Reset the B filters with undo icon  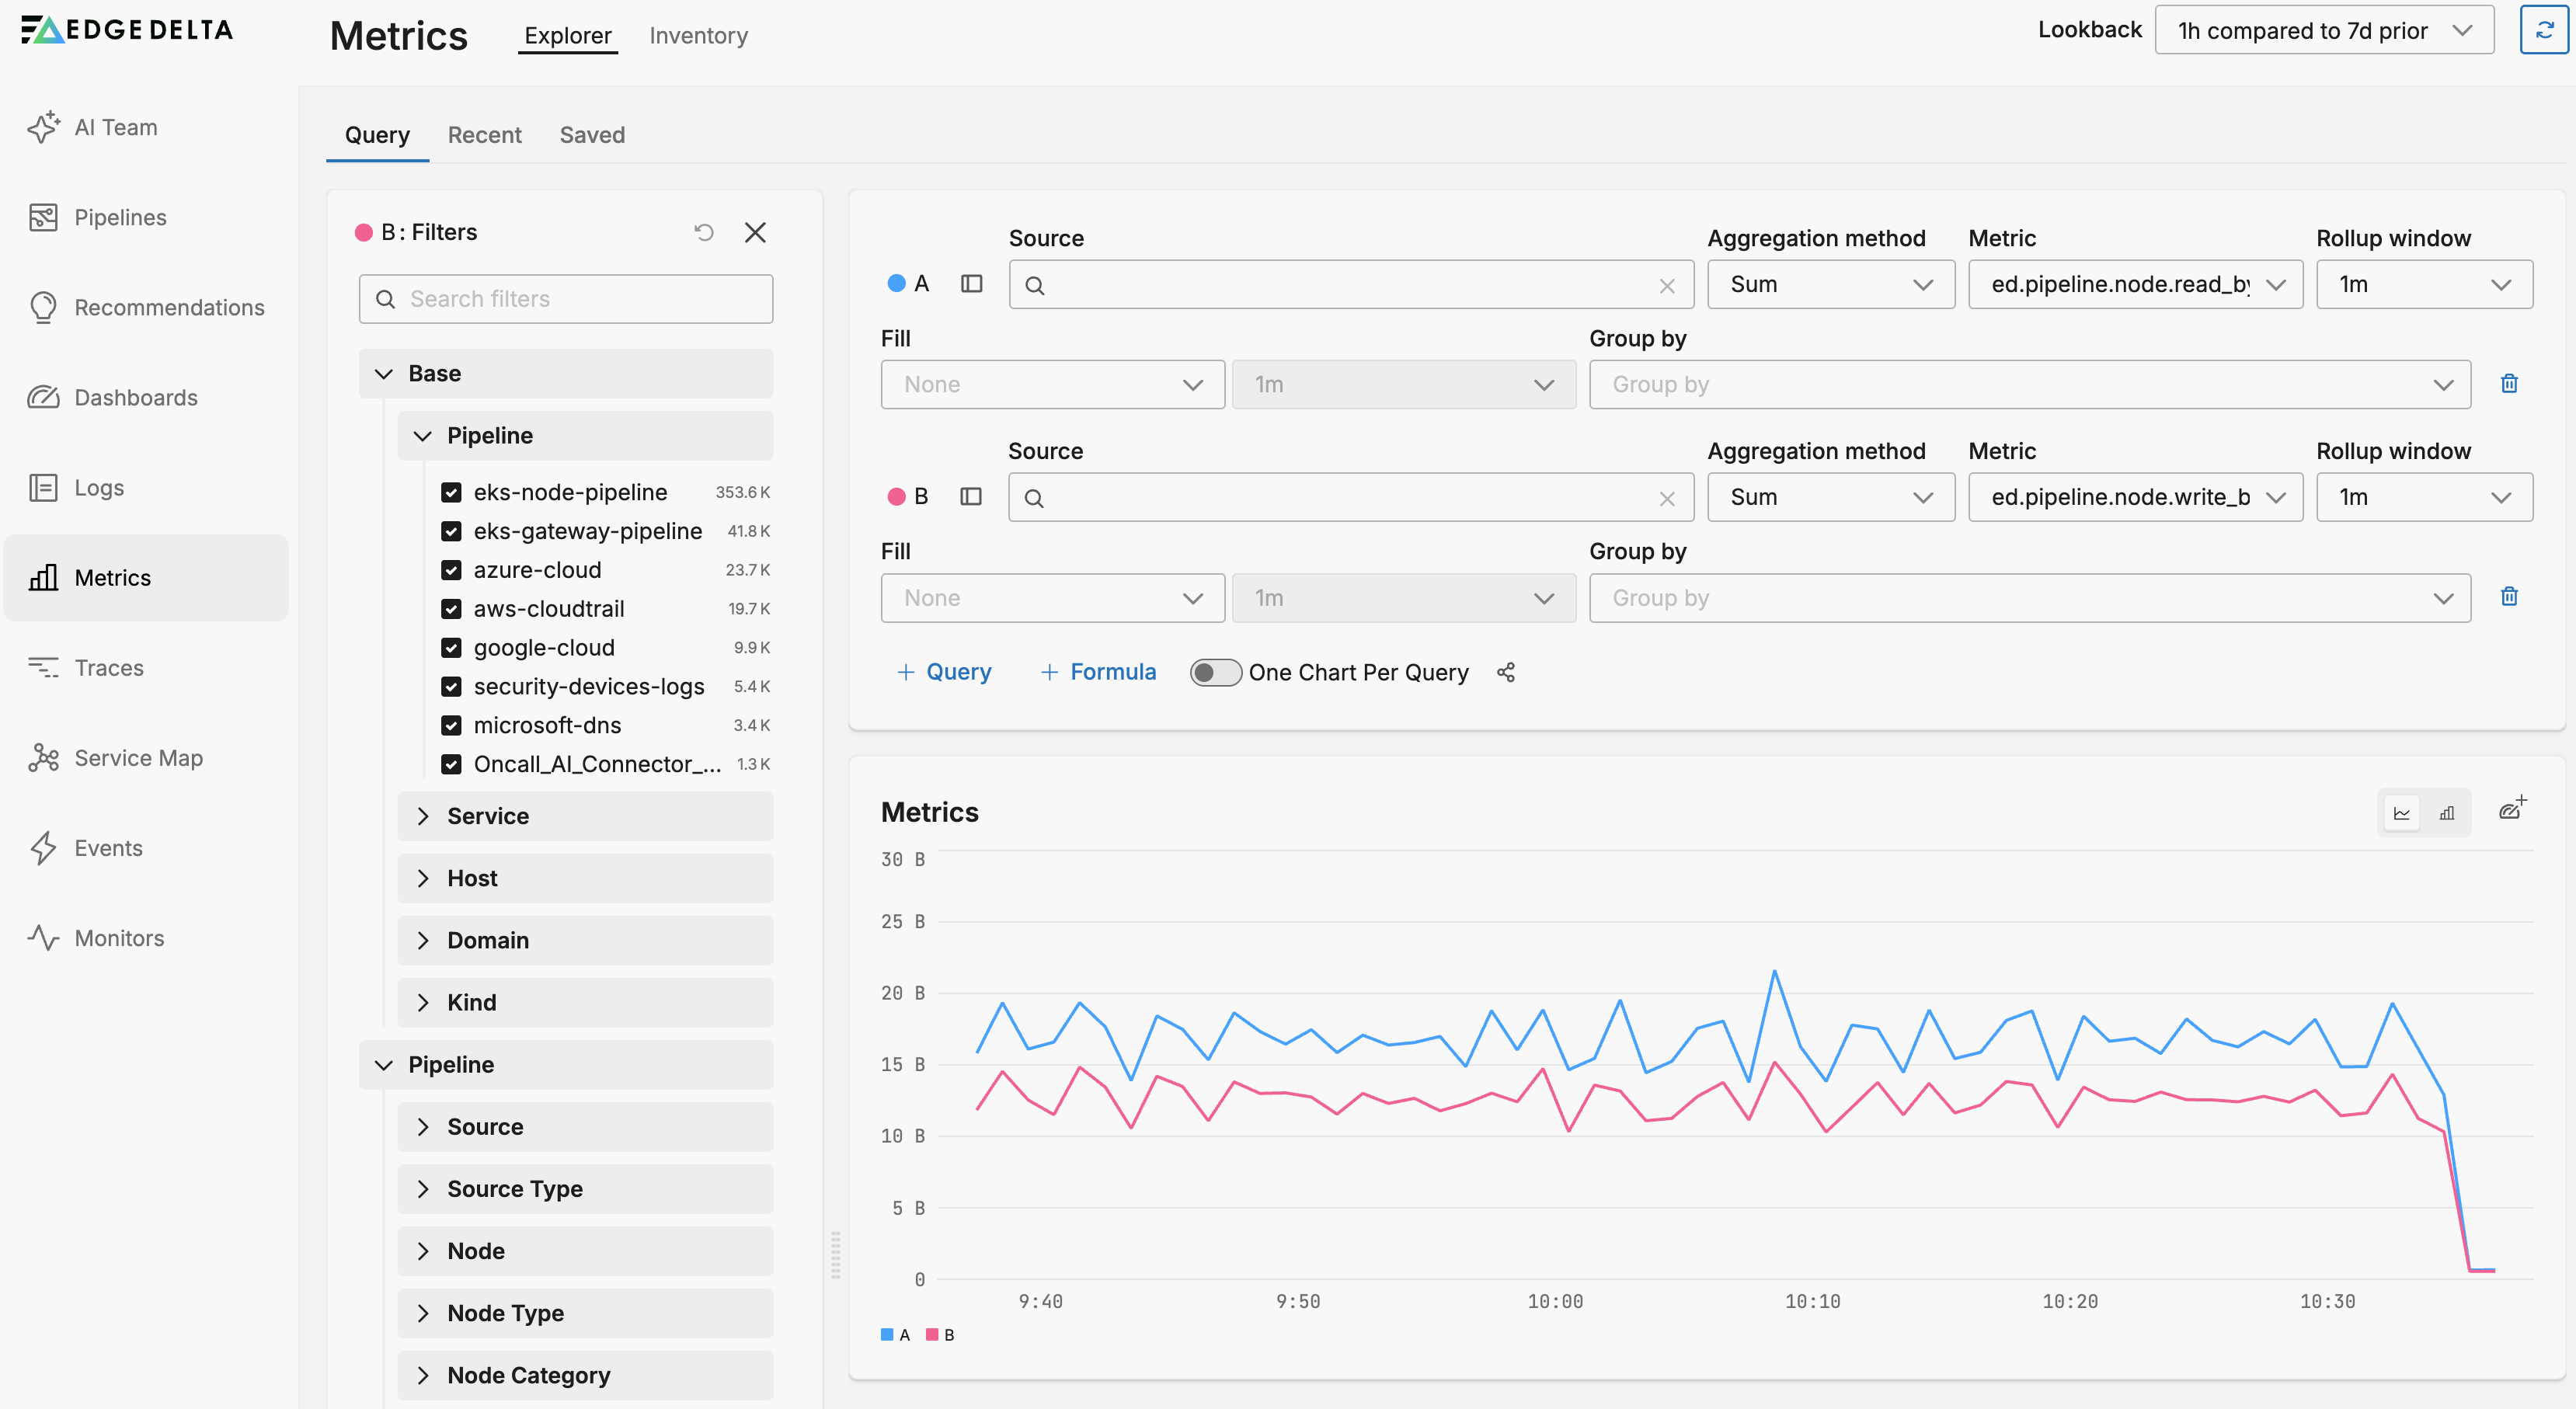click(x=704, y=232)
